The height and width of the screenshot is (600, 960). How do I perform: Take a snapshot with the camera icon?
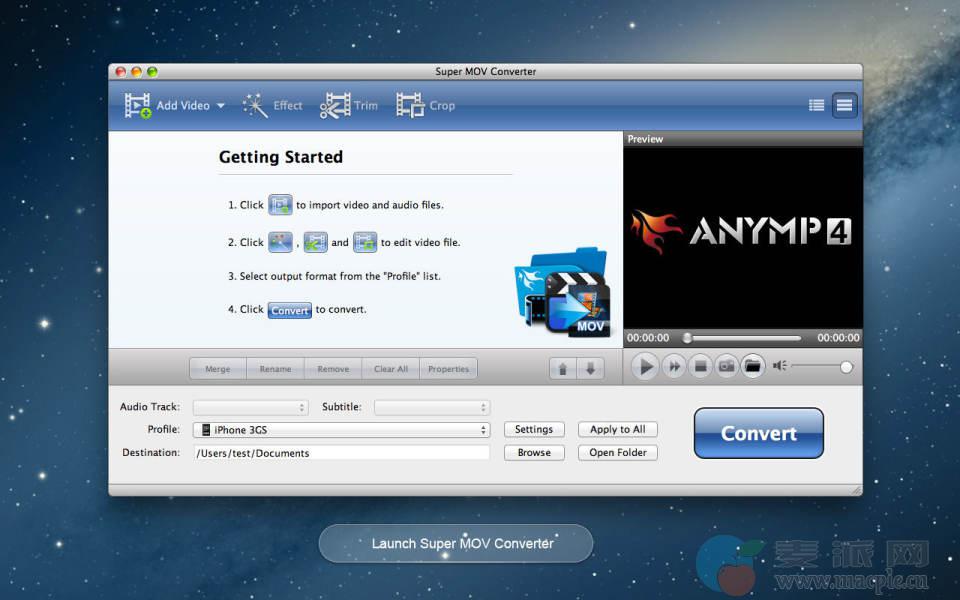coord(727,367)
